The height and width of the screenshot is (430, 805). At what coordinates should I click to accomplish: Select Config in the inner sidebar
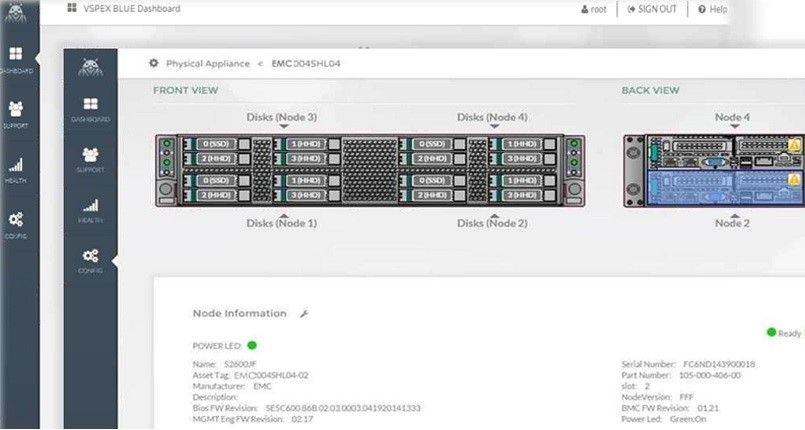tap(90, 261)
